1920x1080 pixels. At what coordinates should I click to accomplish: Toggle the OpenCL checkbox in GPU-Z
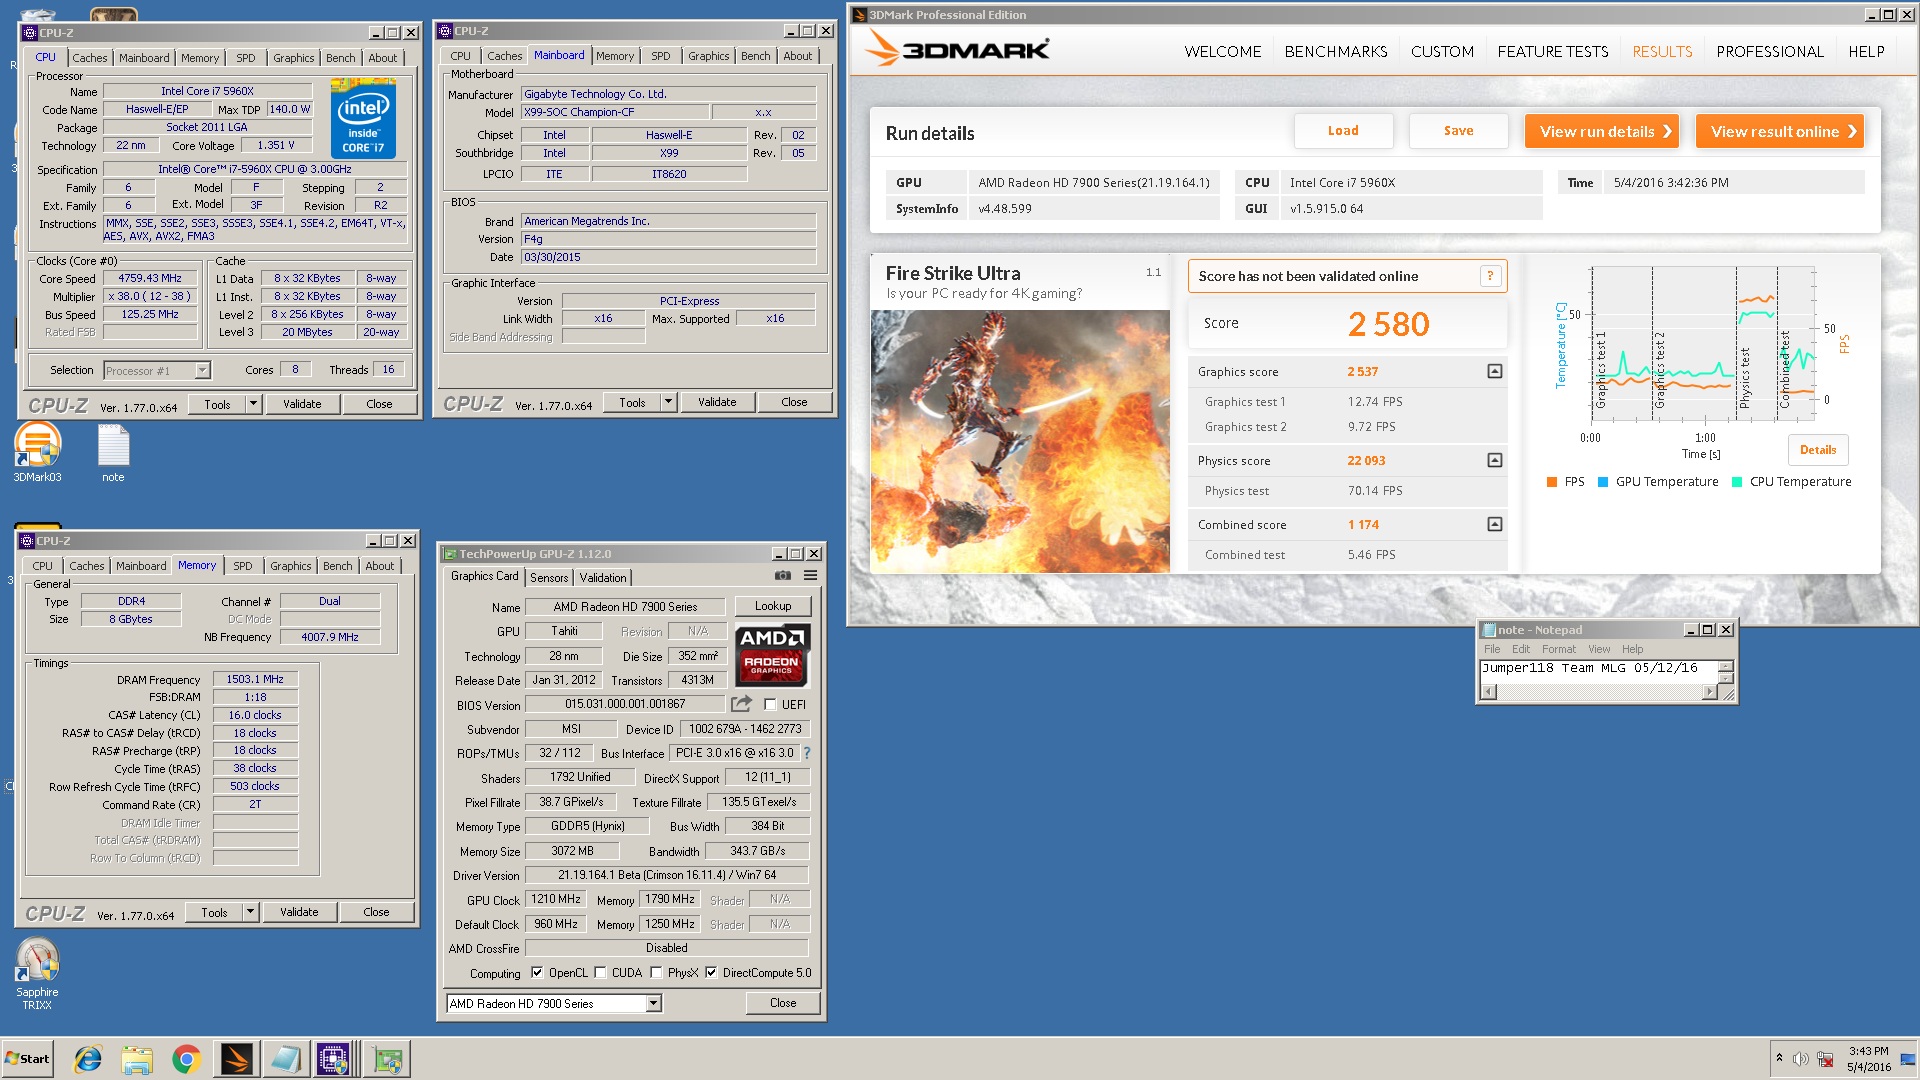[x=537, y=972]
